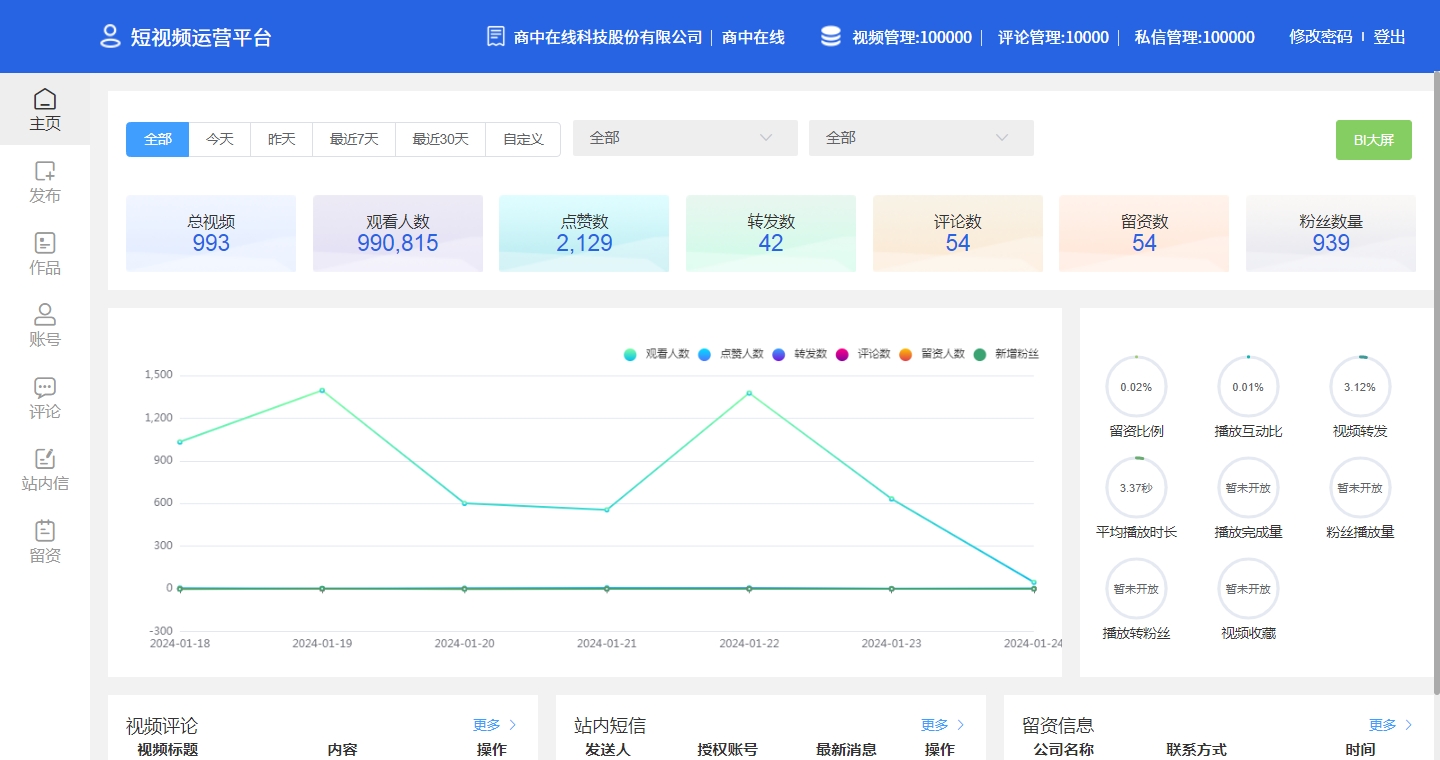Switch to the 今天 date filter tab
1440x760 pixels.
point(220,139)
